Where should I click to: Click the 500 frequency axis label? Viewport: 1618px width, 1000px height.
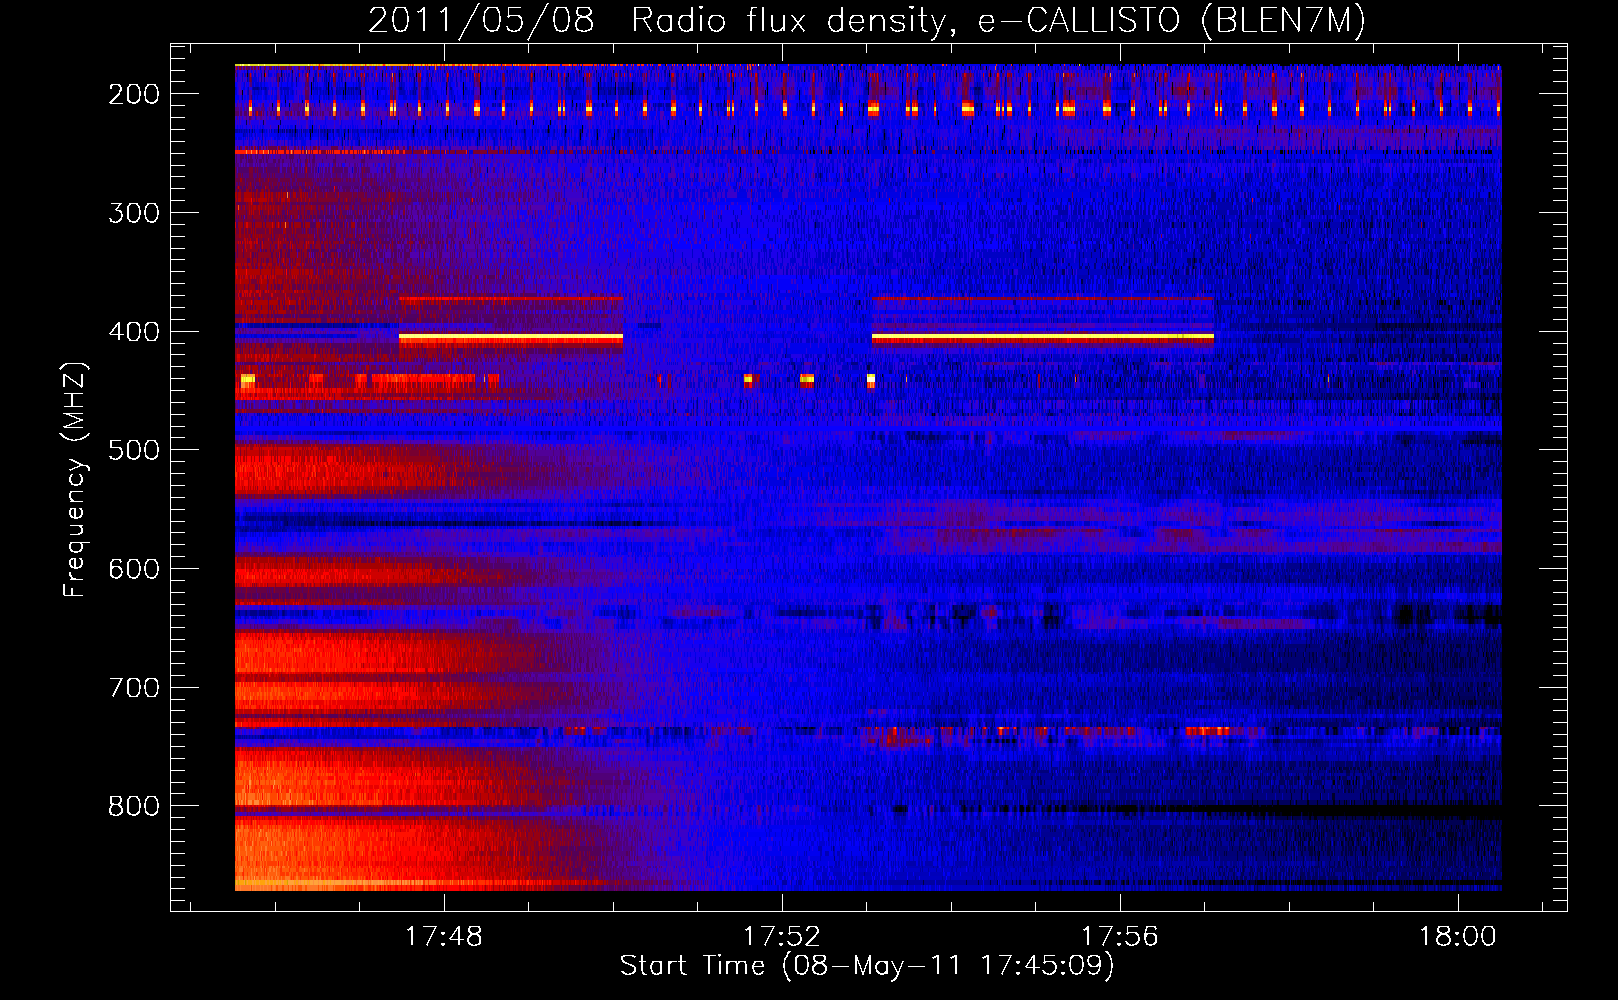pos(134,450)
